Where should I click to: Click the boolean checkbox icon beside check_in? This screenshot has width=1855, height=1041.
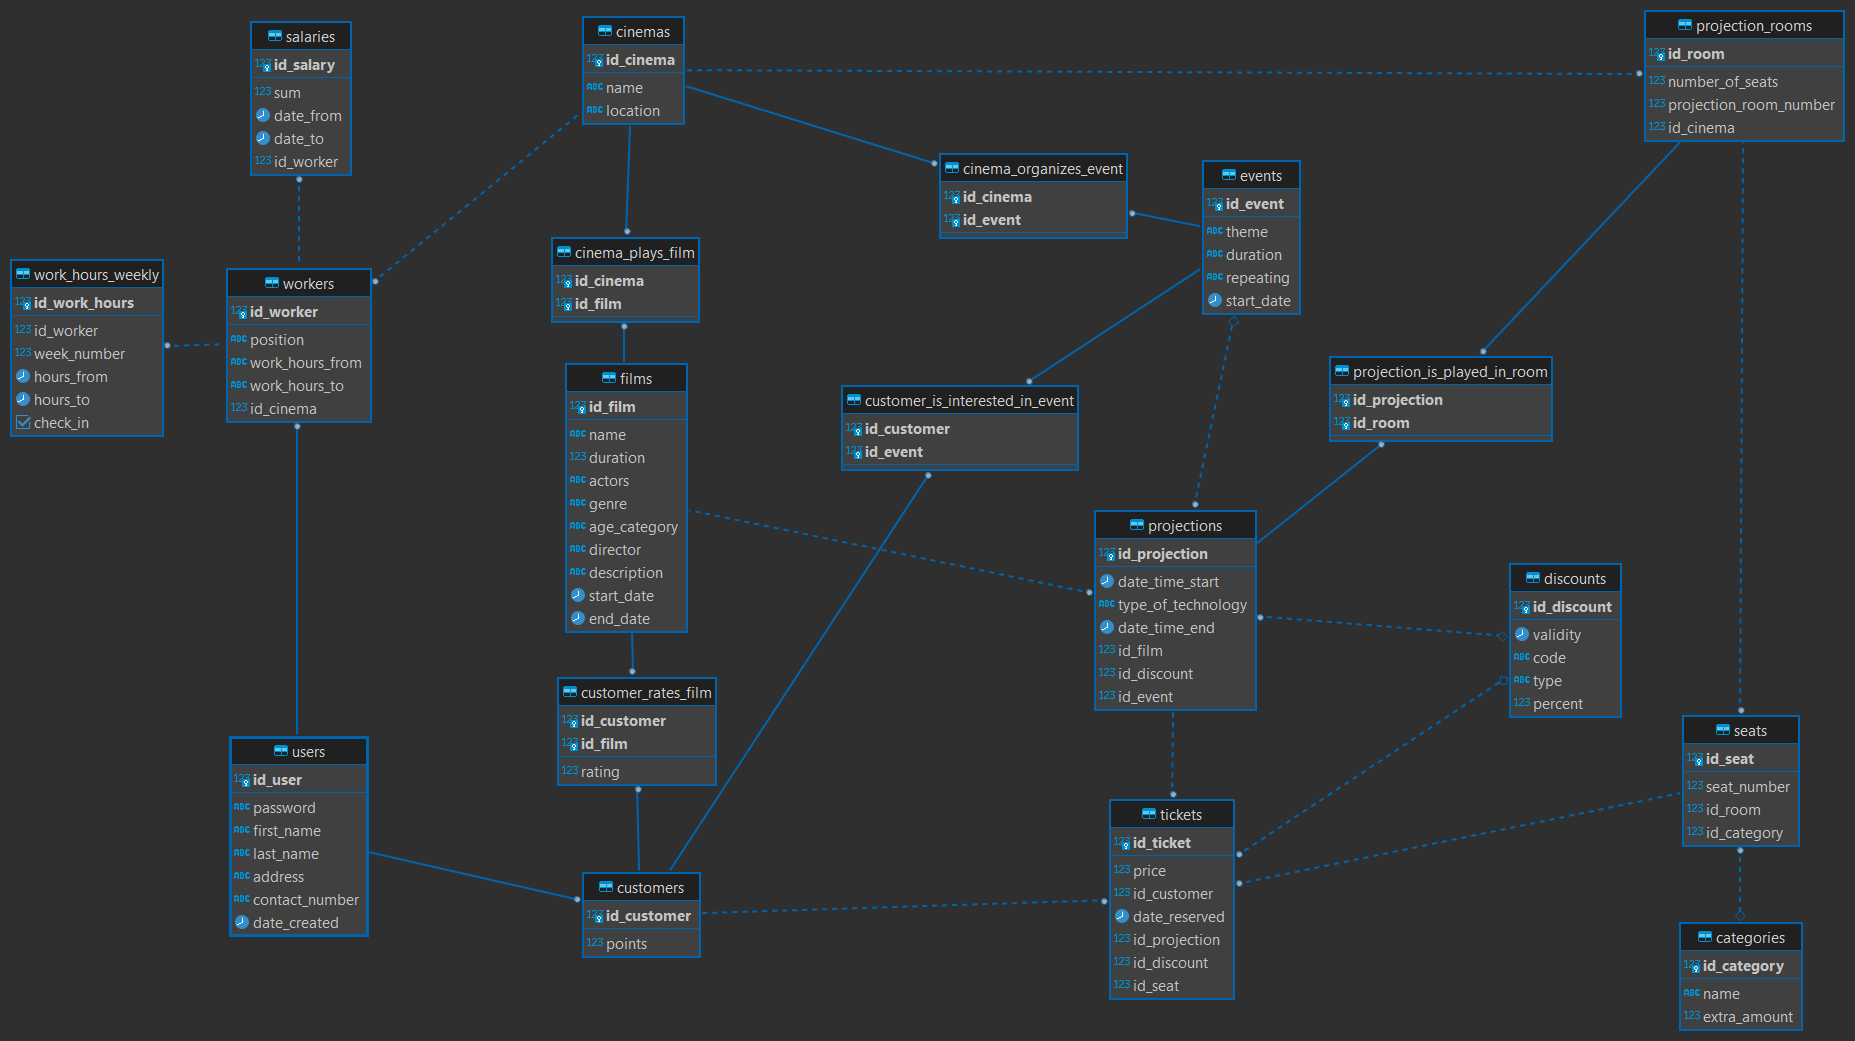pyautogui.click(x=23, y=422)
